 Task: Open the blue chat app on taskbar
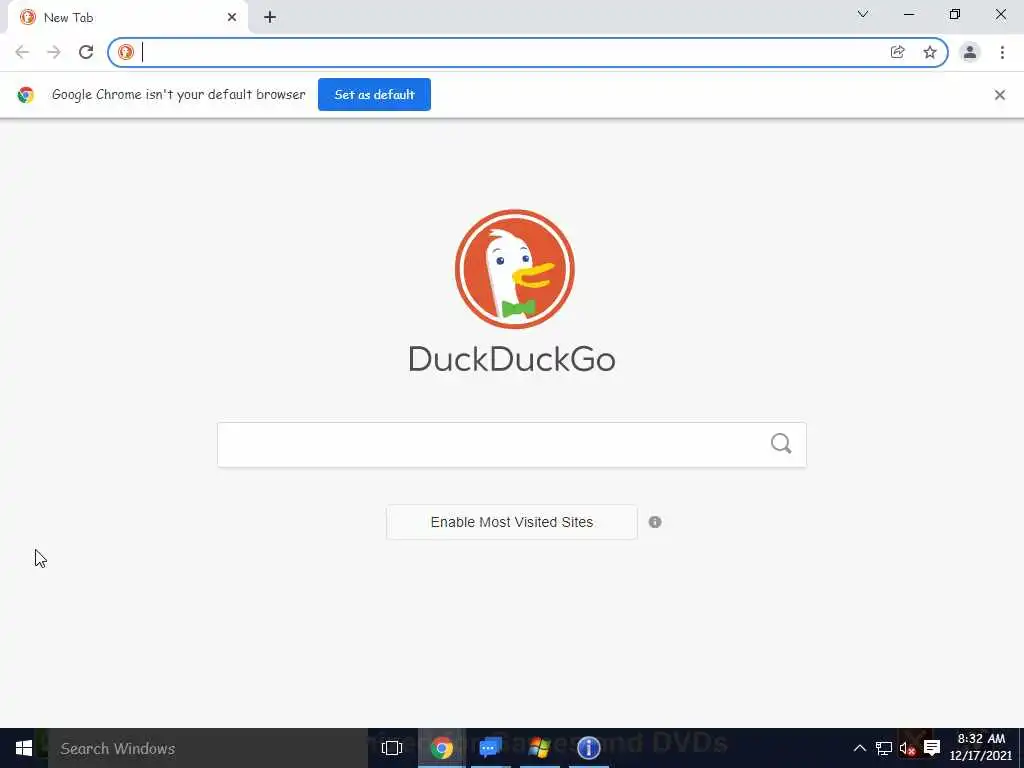tap(490, 748)
